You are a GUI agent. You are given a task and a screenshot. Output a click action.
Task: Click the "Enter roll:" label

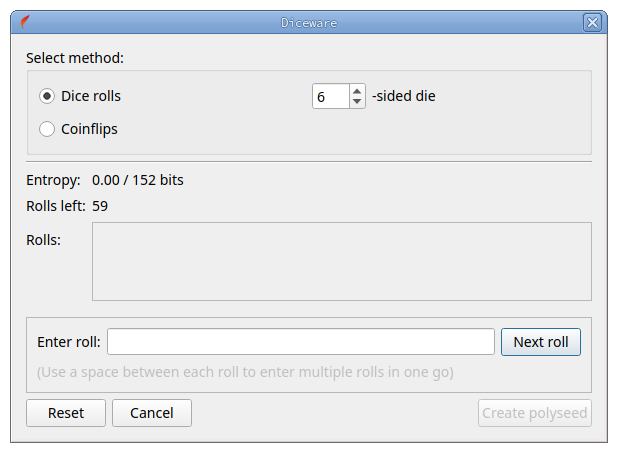click(69, 342)
